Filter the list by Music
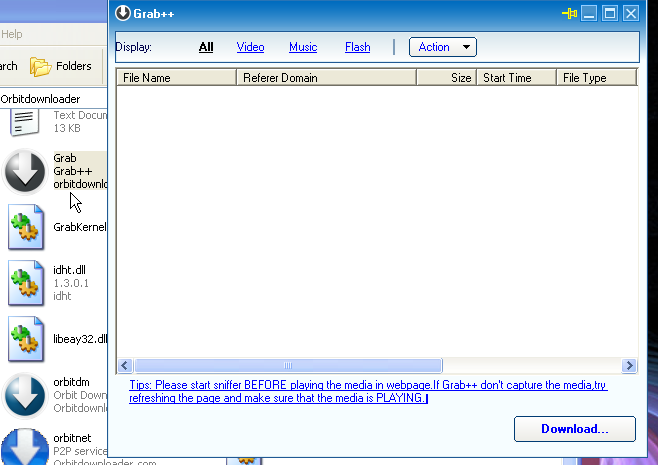The image size is (658, 465). pos(303,47)
